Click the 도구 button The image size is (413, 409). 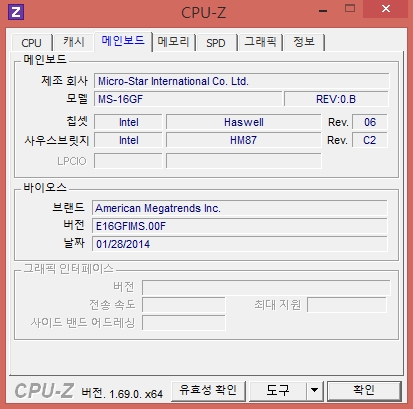278,390
